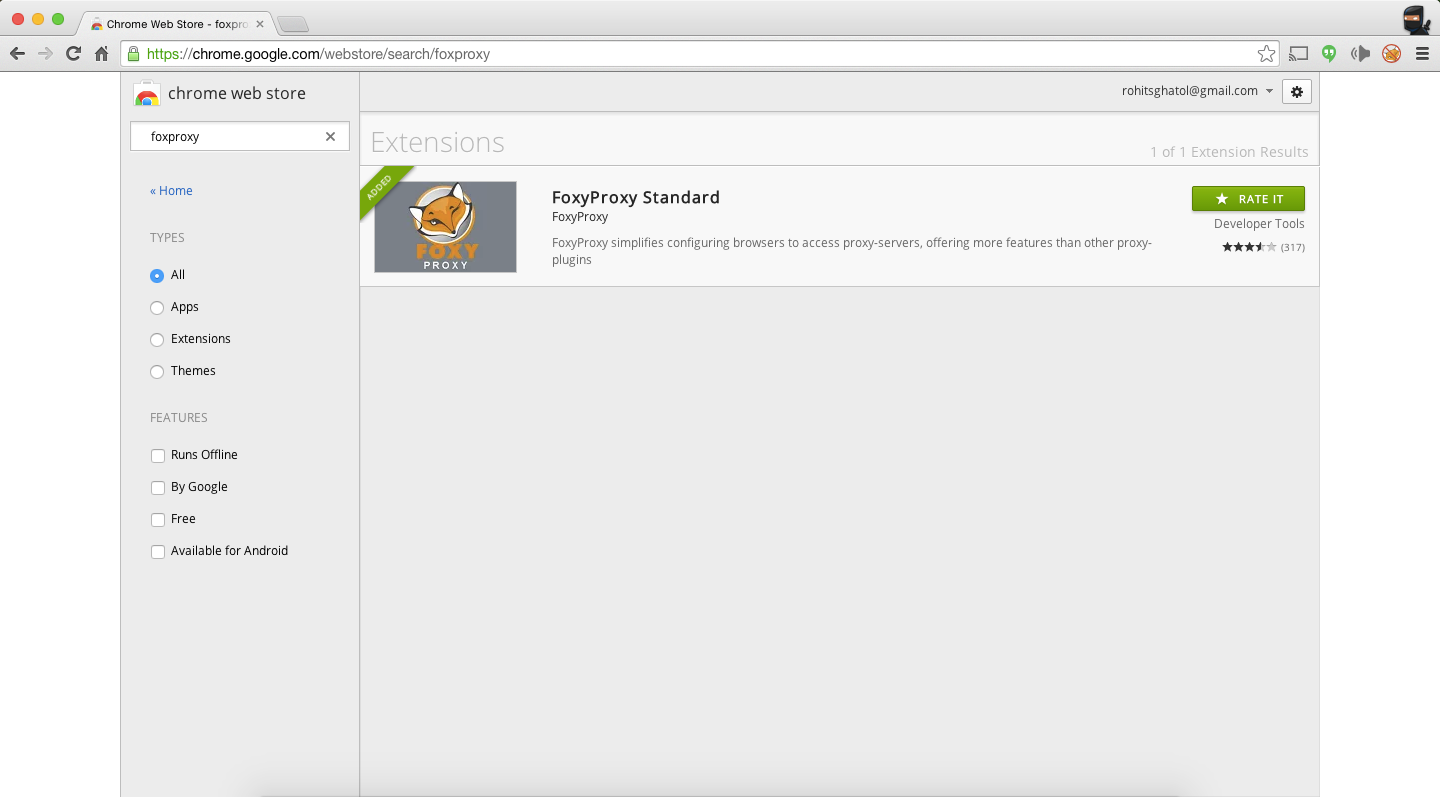Screen dimensions: 1440x797
Task: Click the speaker extension icon in toolbar
Action: (1360, 54)
